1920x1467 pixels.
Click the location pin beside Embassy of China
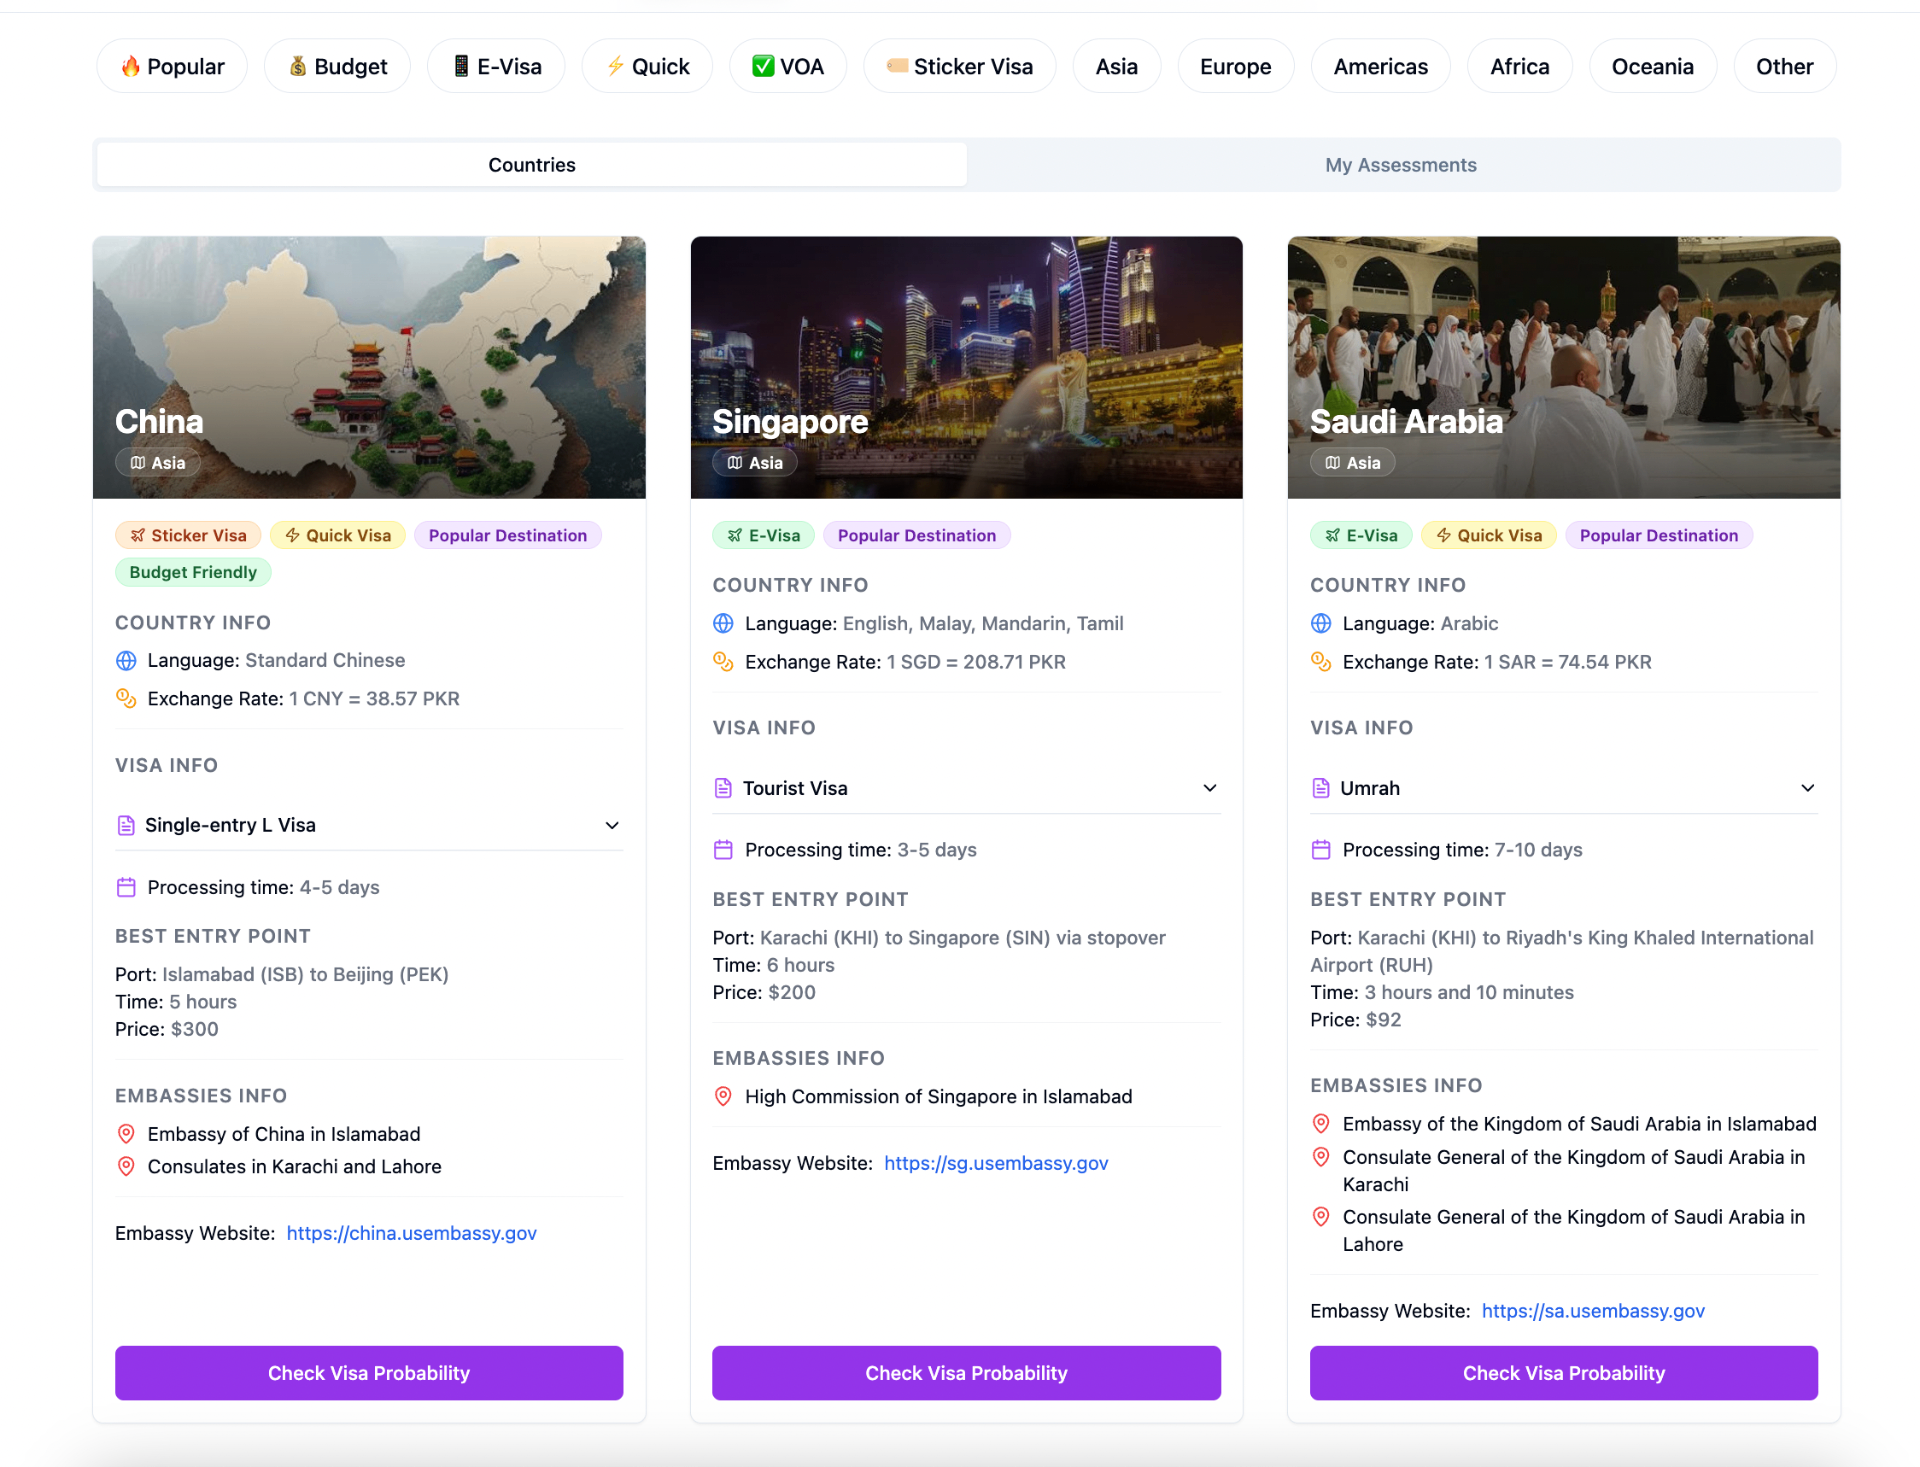126,1134
